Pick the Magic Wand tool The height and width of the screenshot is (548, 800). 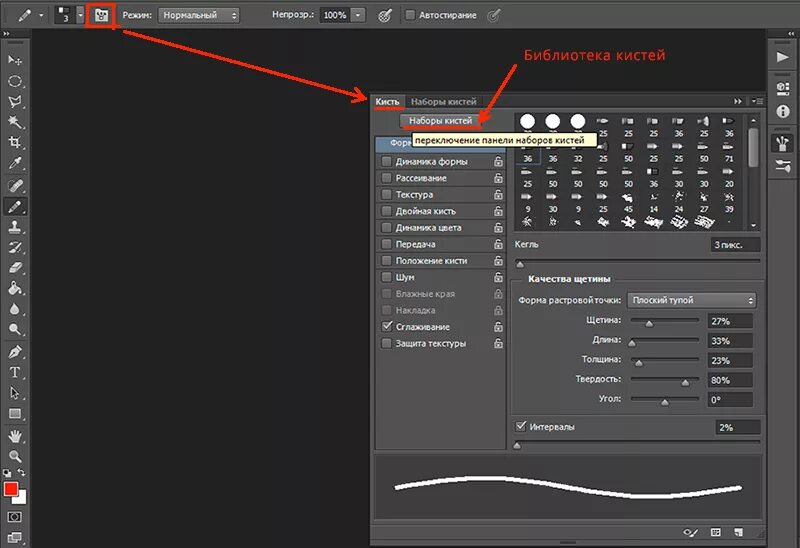point(15,122)
